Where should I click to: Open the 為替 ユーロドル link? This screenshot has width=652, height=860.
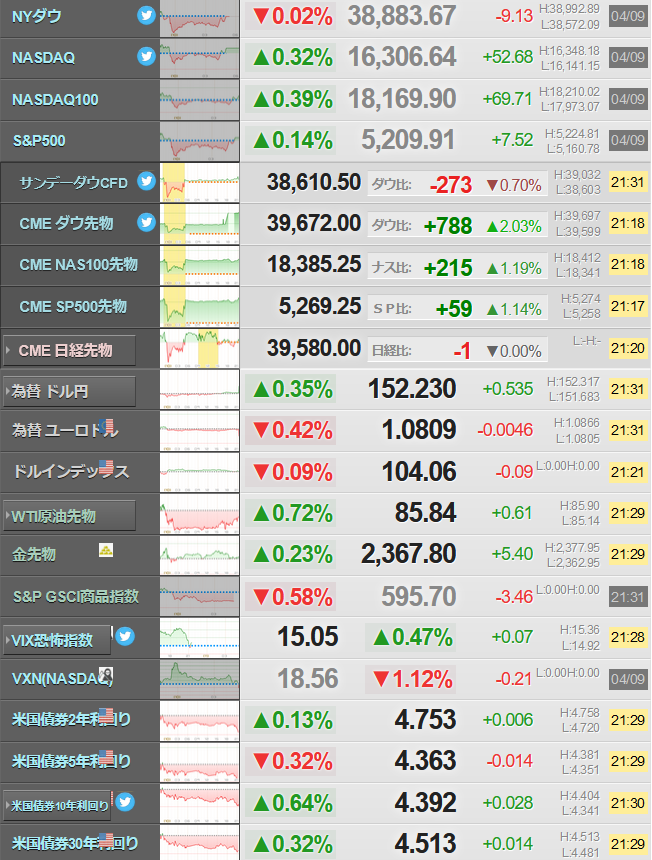(65, 430)
